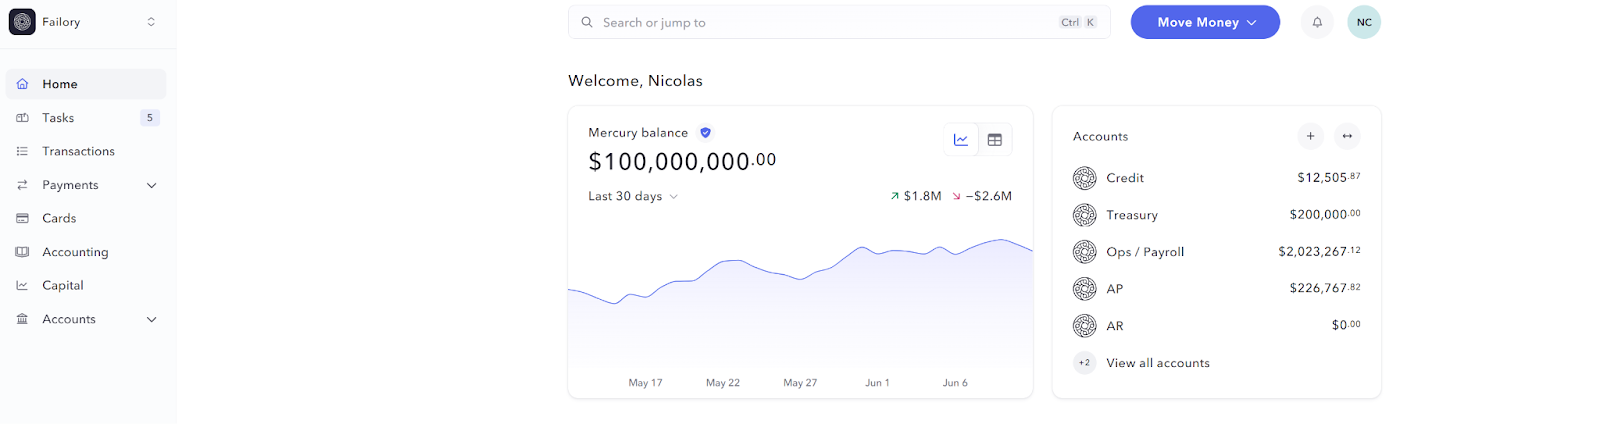
Task: Click the $1.8M money-in indicator
Action: point(915,196)
